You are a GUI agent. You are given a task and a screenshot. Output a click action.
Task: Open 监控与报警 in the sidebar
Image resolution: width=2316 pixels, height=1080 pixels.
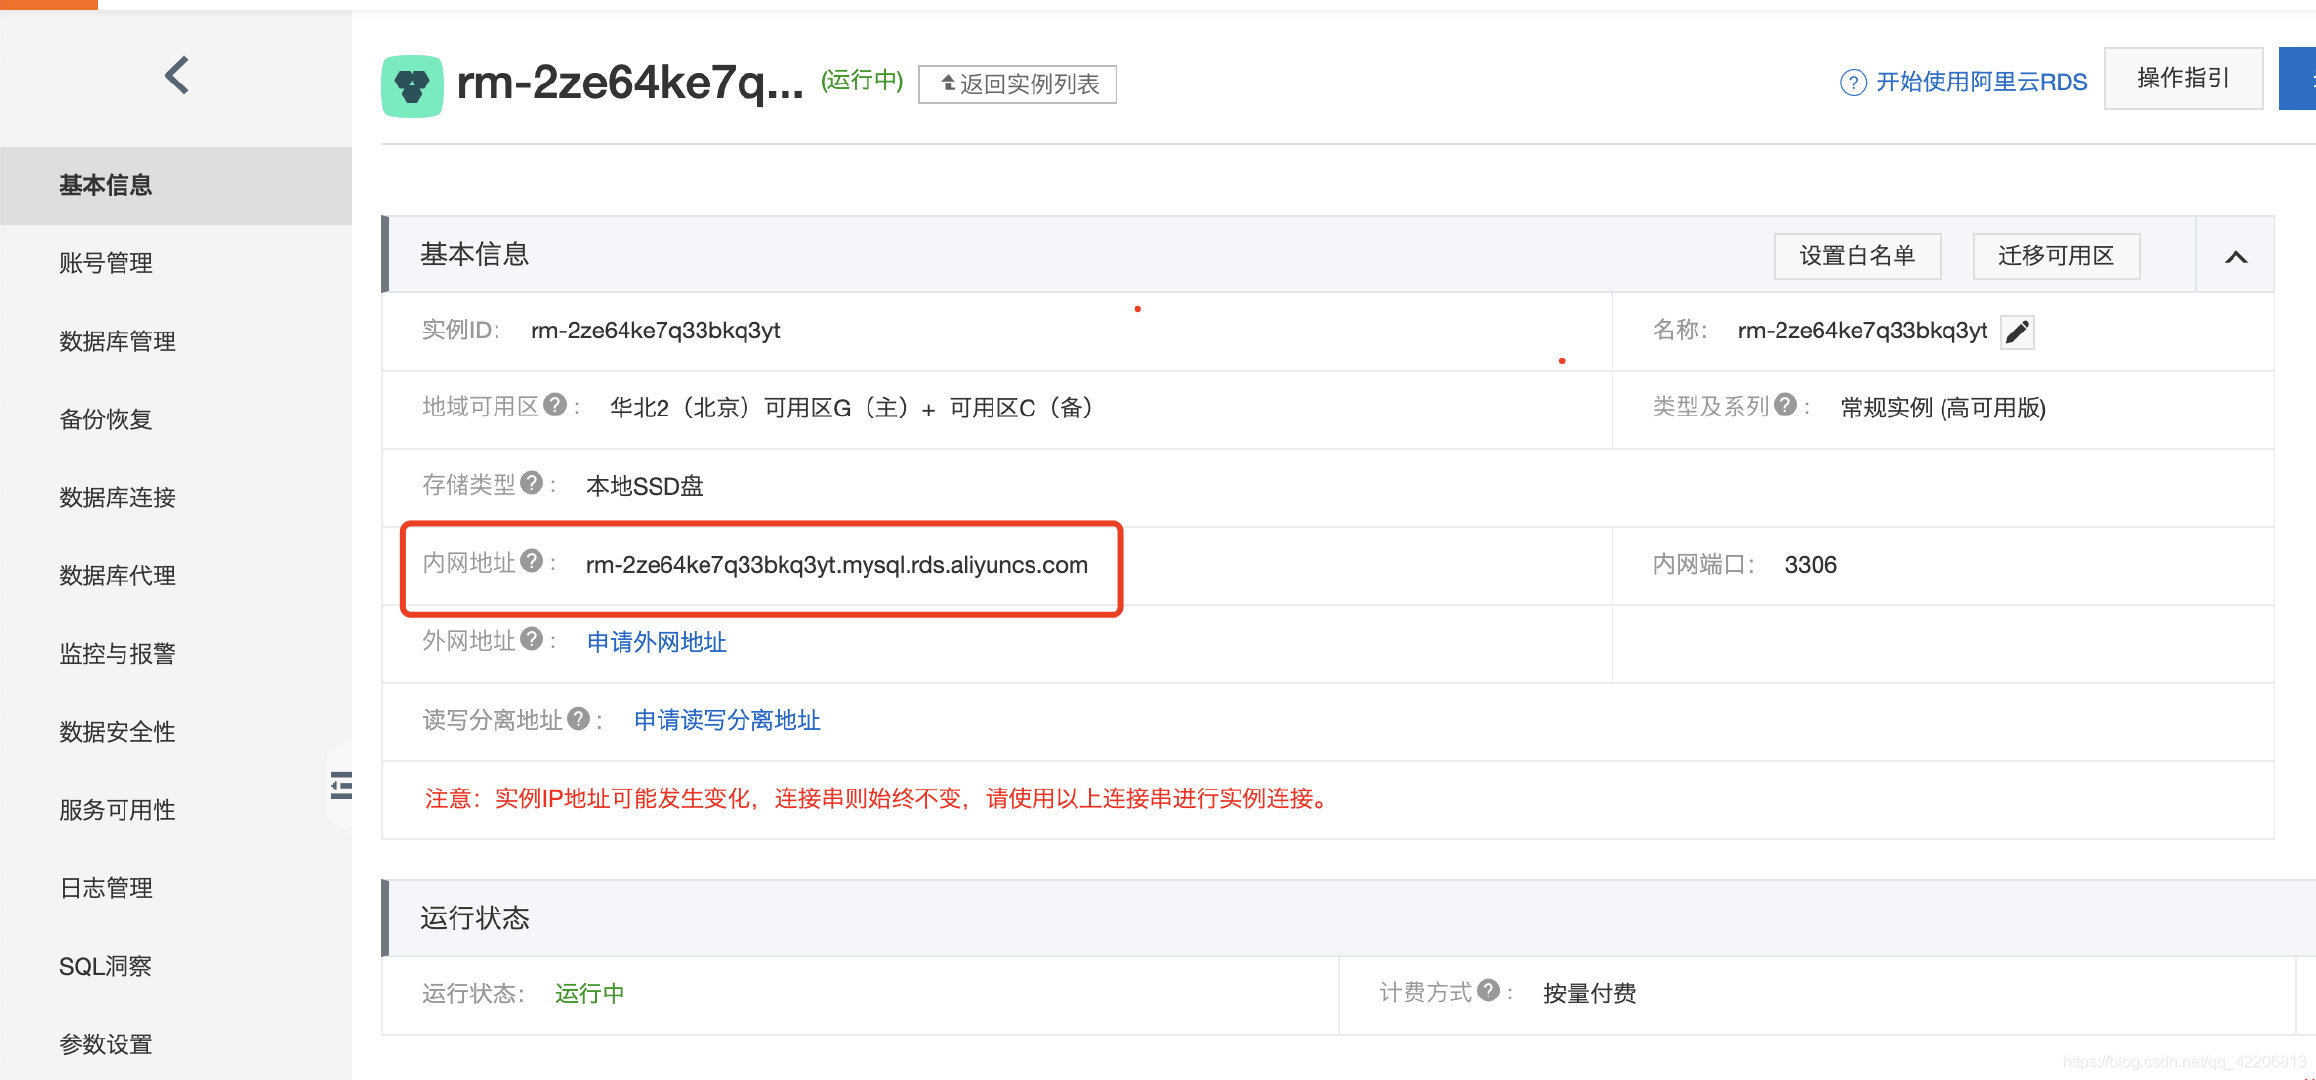coord(176,653)
